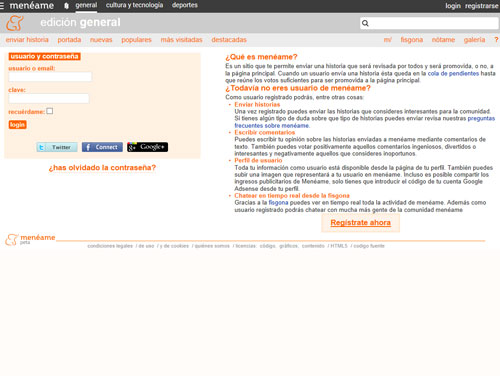Open the hamburger menu beside the menéame logo
The image size is (500, 376).
coord(2,6)
